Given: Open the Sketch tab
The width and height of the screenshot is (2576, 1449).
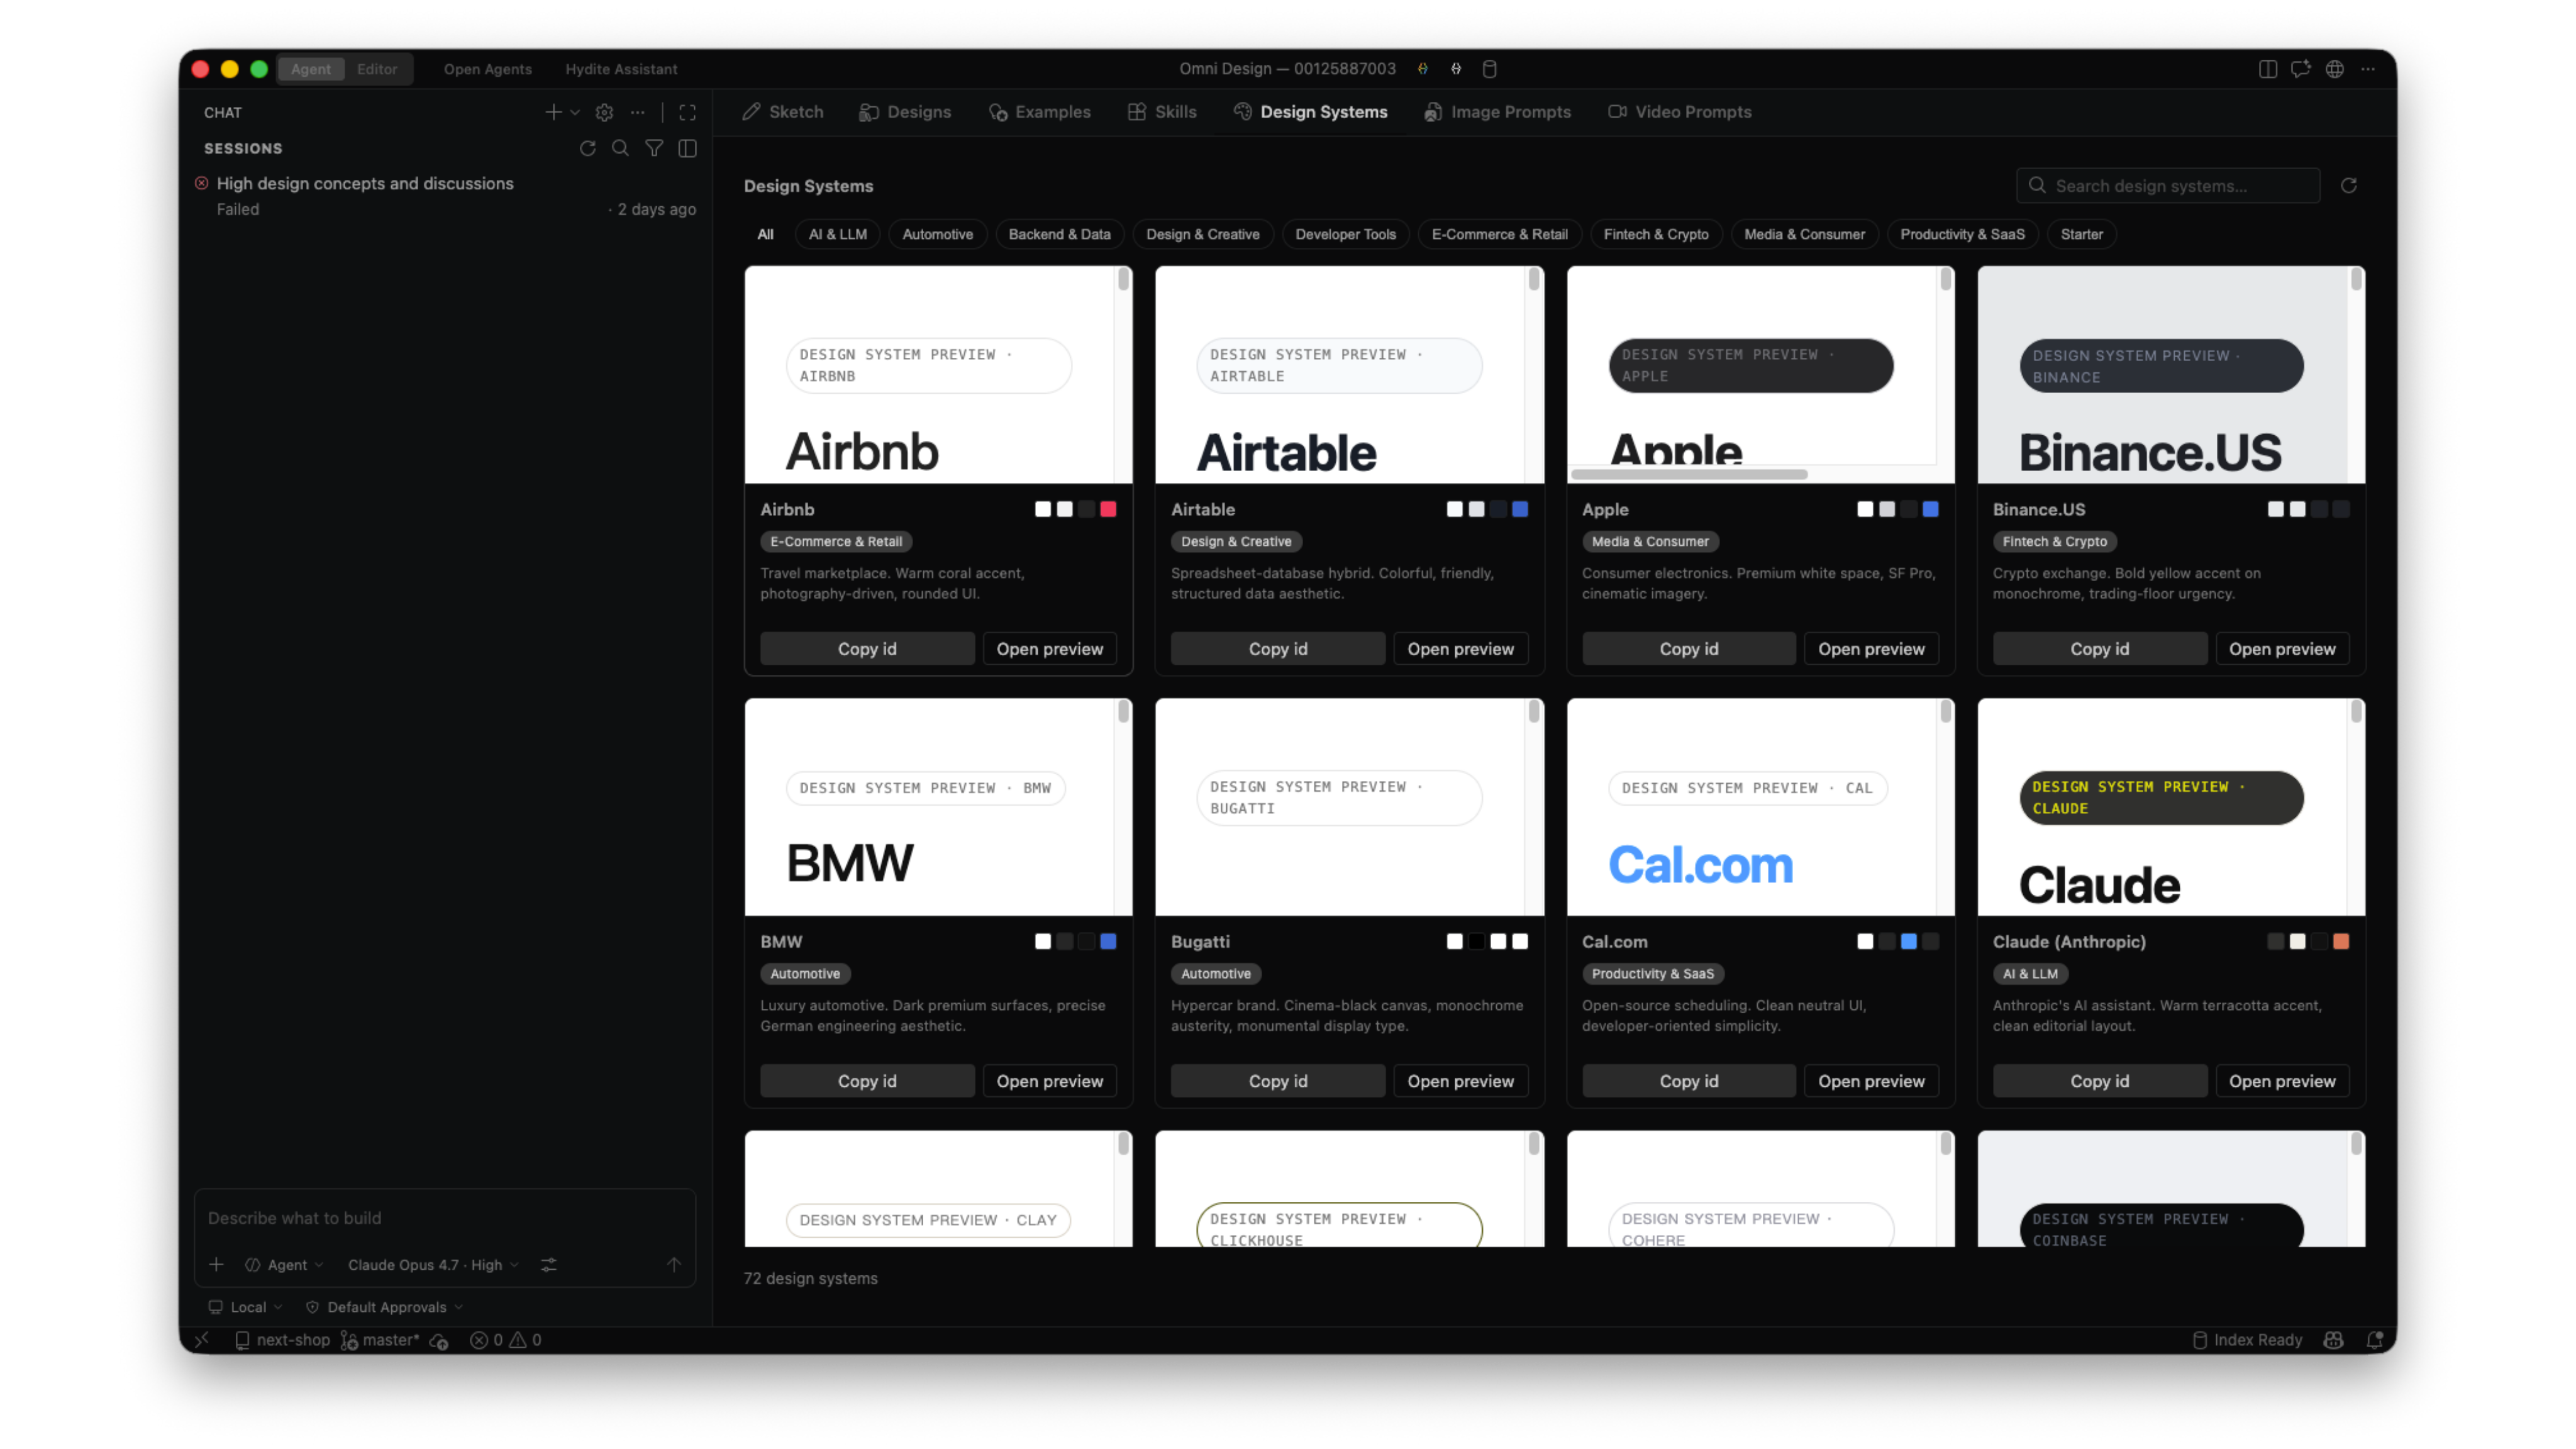Looking at the screenshot, I should pyautogui.click(x=783, y=112).
